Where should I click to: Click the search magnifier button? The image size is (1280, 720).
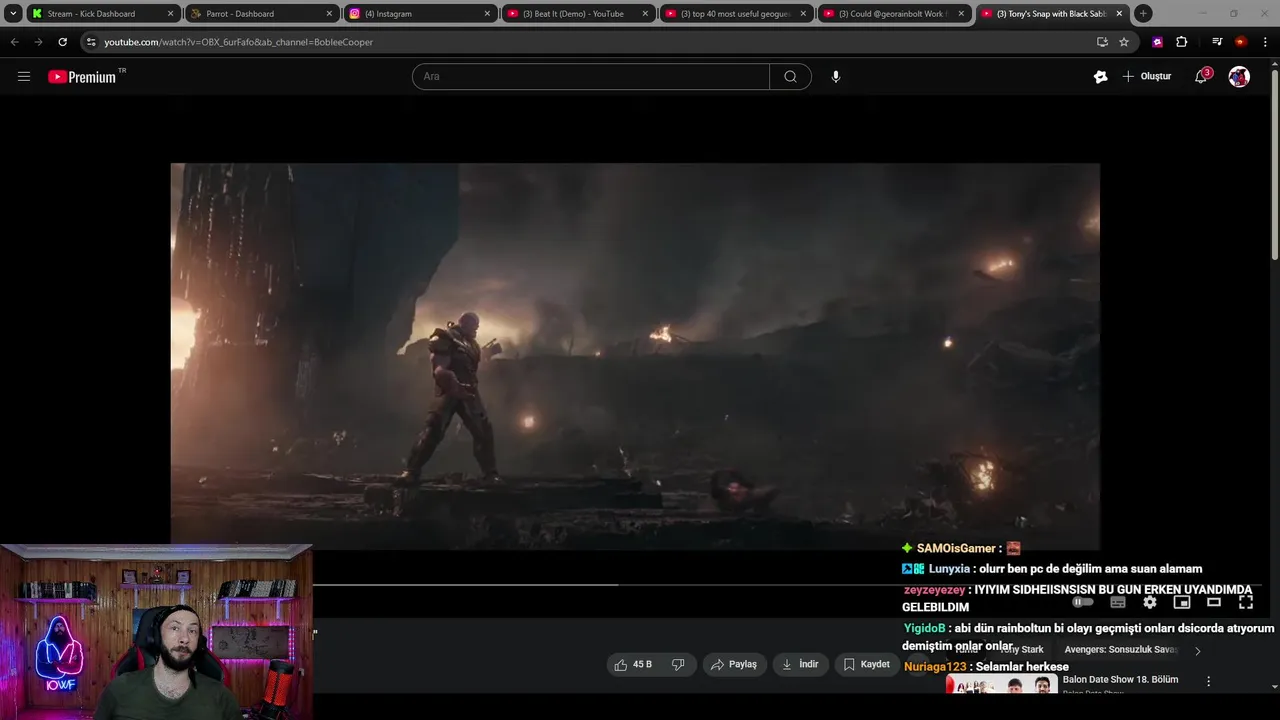(x=790, y=76)
